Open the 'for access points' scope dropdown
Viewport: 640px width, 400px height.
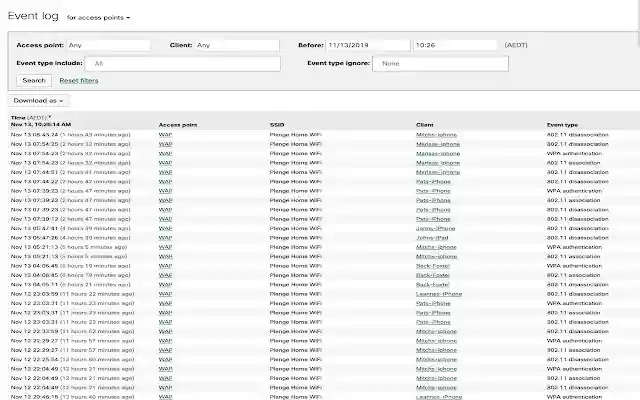click(98, 18)
